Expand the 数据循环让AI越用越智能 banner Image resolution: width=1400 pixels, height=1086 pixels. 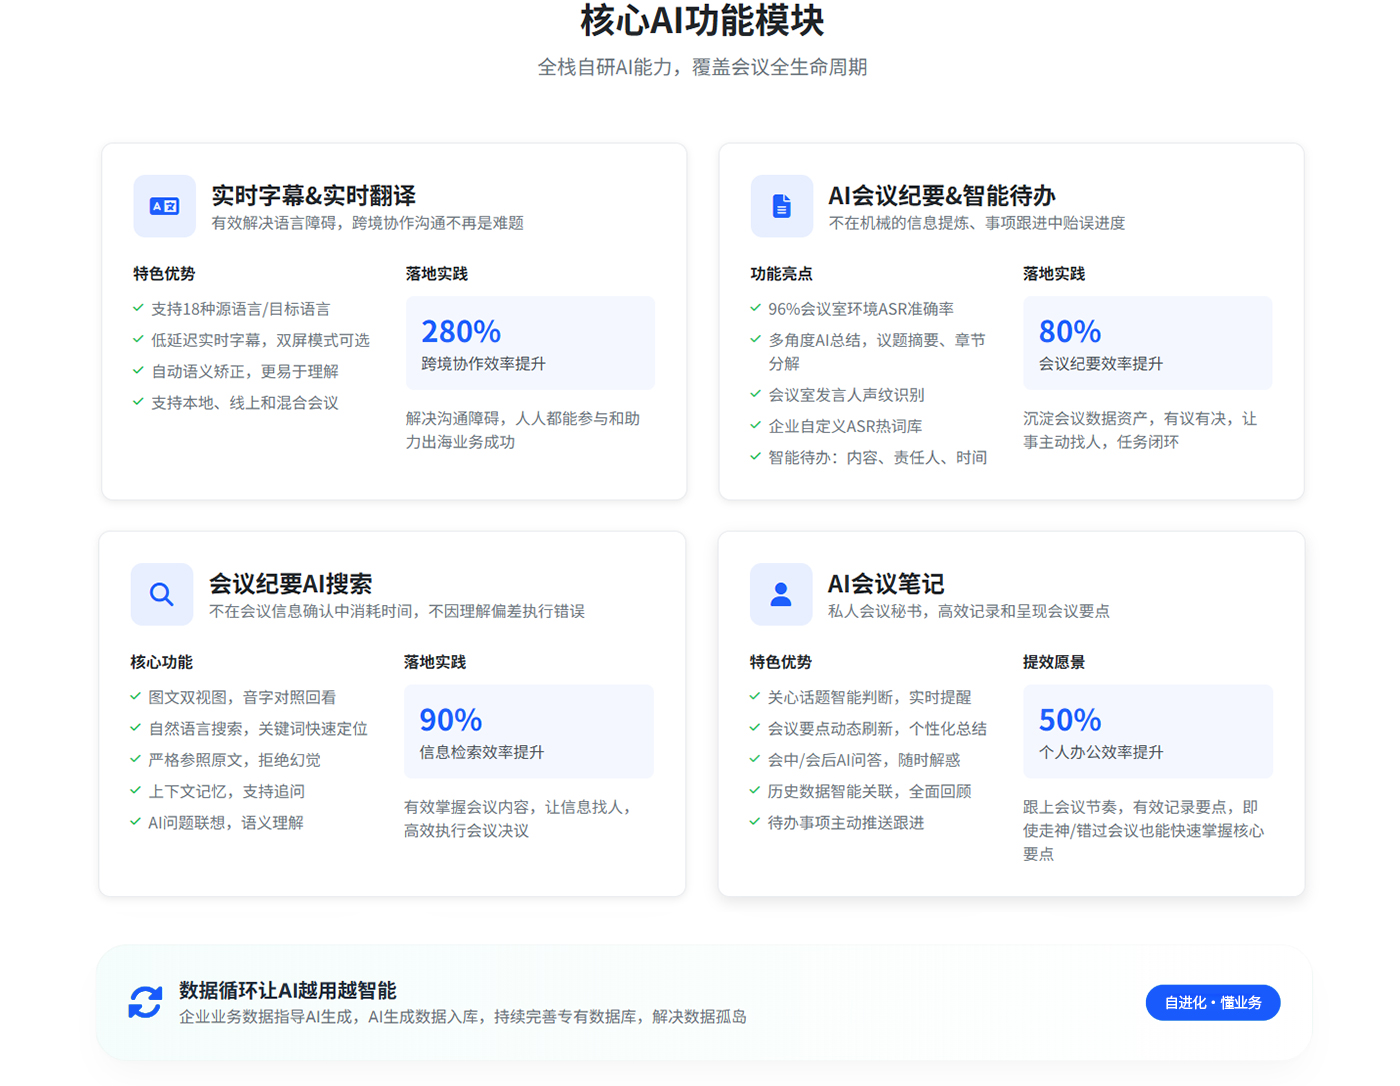(x=700, y=1002)
